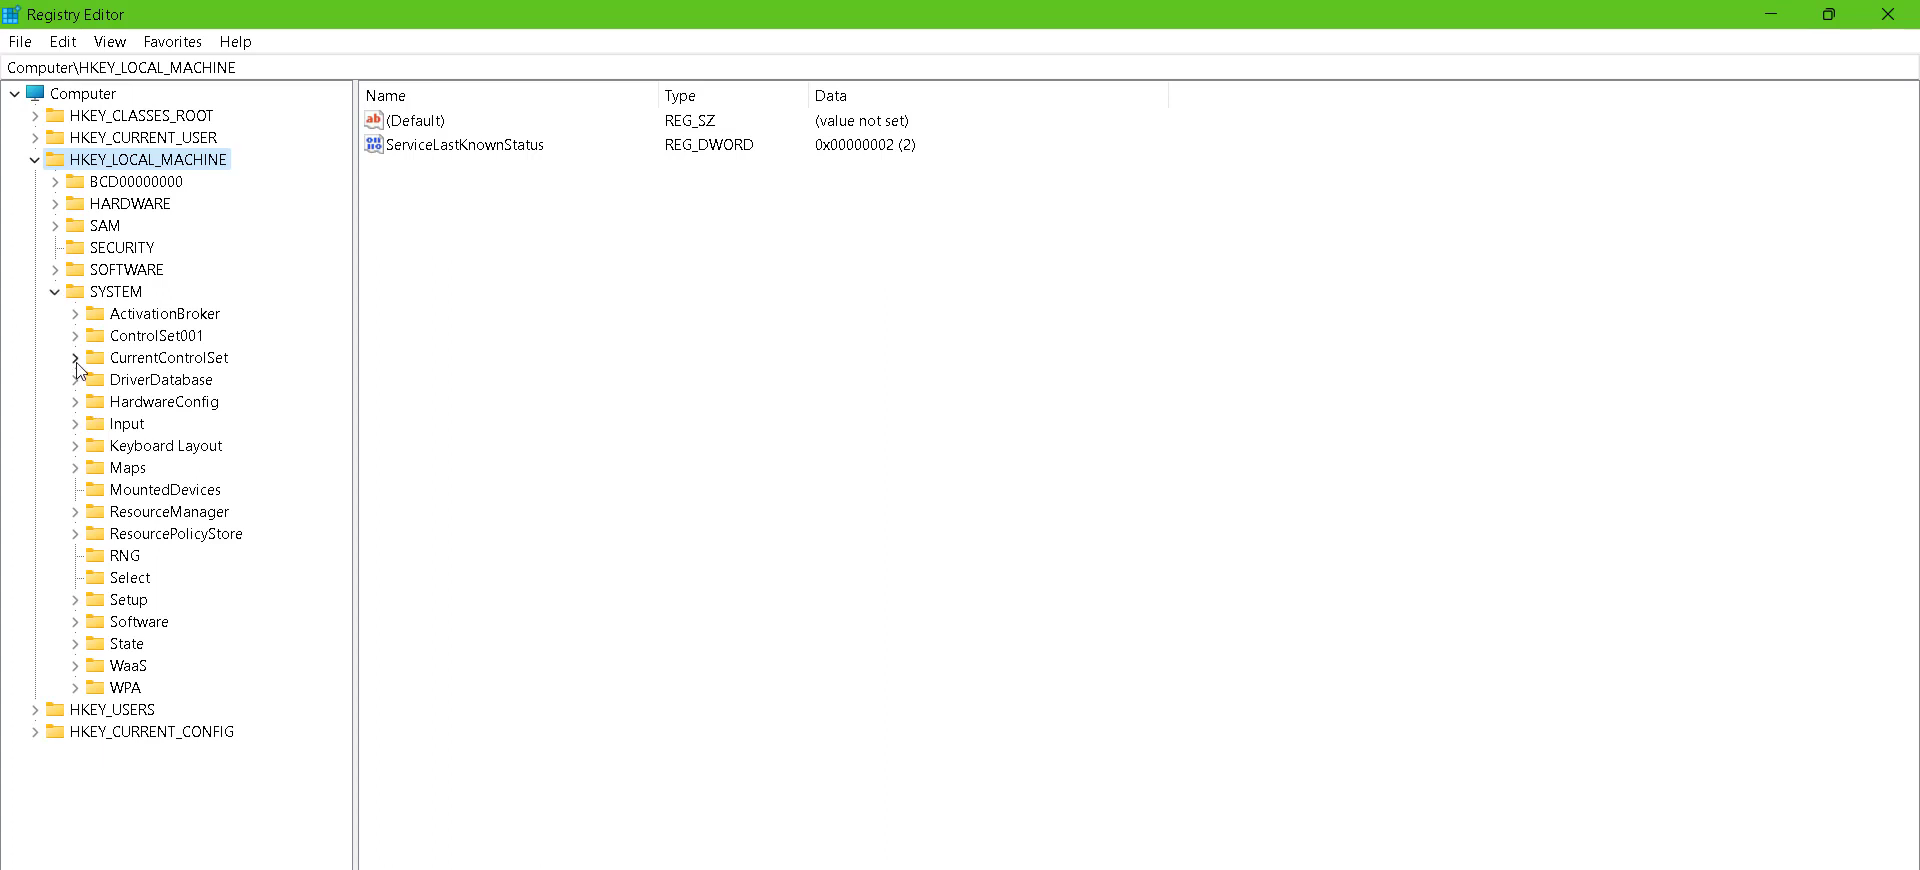Screen dimensions: 1920x870
Task: Click the Registry Editor app icon in title bar
Action: pyautogui.click(x=11, y=14)
